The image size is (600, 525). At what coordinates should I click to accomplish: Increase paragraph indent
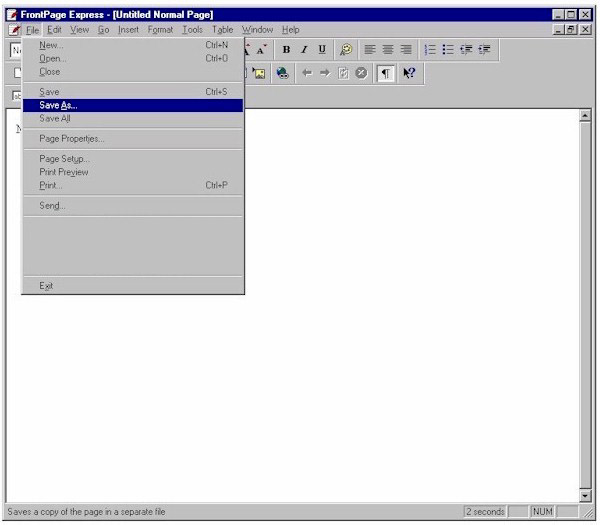click(x=484, y=50)
